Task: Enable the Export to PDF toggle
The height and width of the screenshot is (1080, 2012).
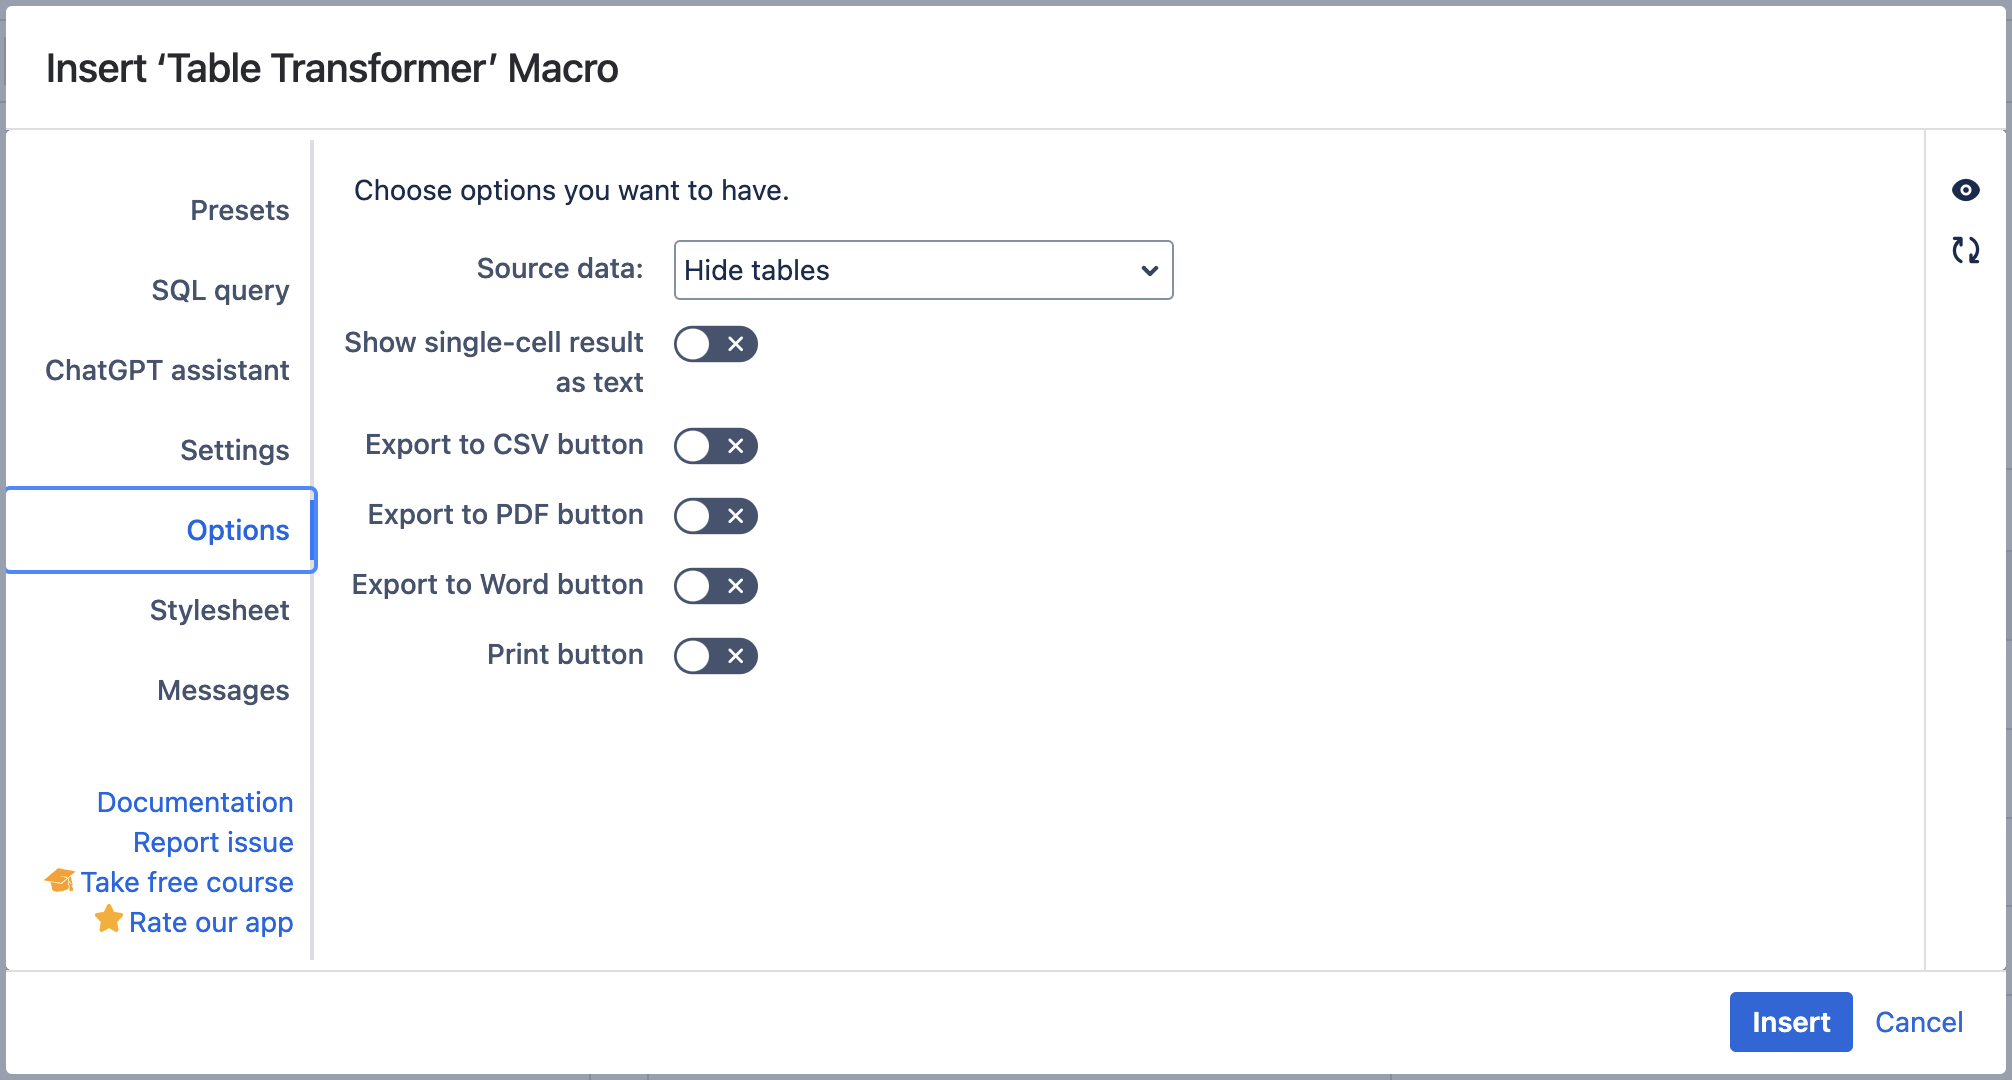Action: pyautogui.click(x=715, y=516)
